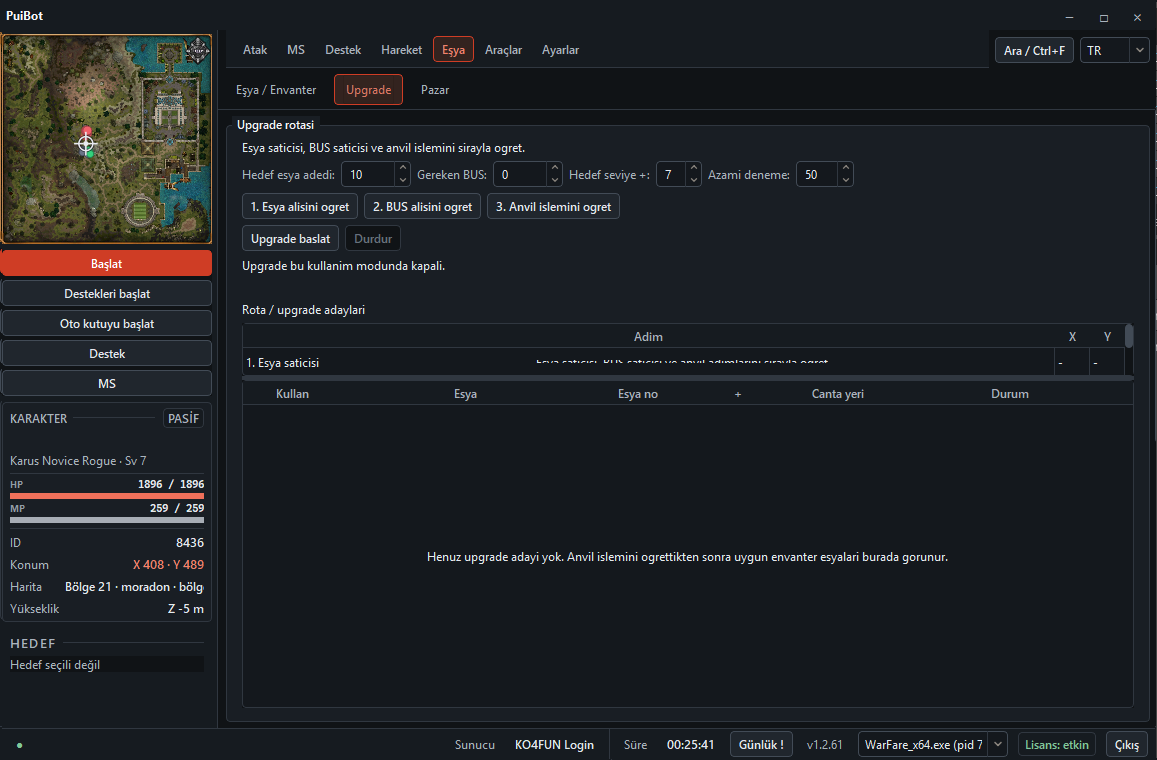The height and width of the screenshot is (760, 1157).
Task: Click the crosshair marker on the minimap
Action: (x=86, y=144)
